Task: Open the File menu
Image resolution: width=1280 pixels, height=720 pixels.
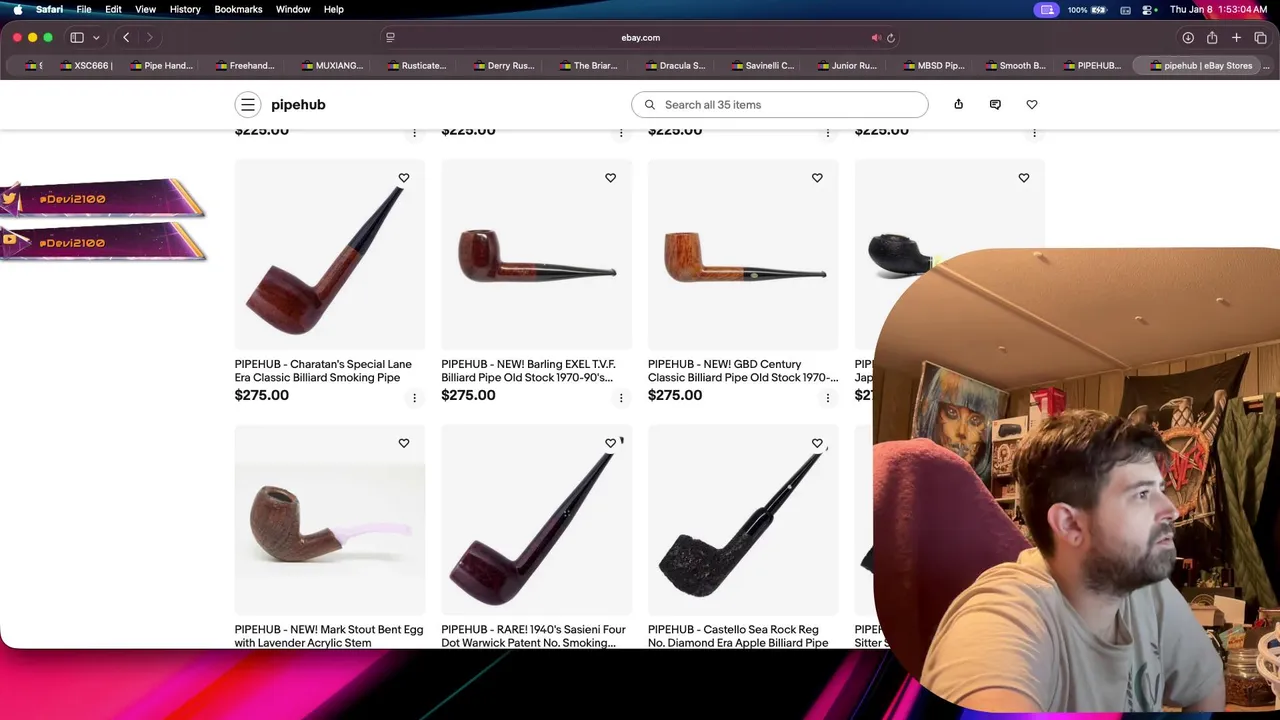Action: click(x=84, y=9)
